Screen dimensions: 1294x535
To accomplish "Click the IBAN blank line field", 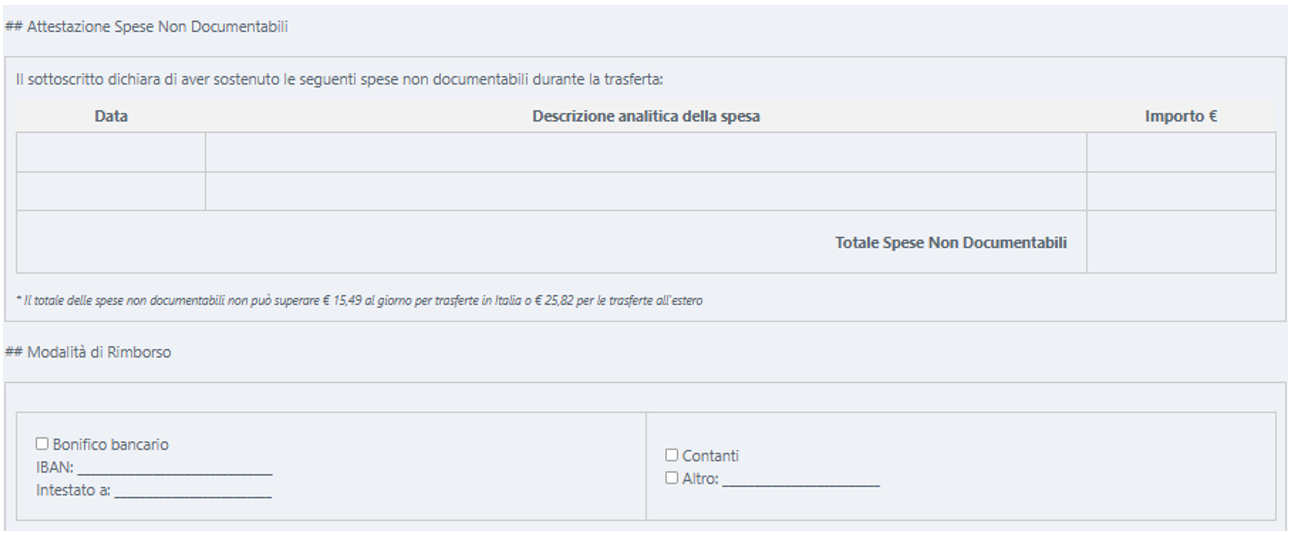I will [x=175, y=467].
